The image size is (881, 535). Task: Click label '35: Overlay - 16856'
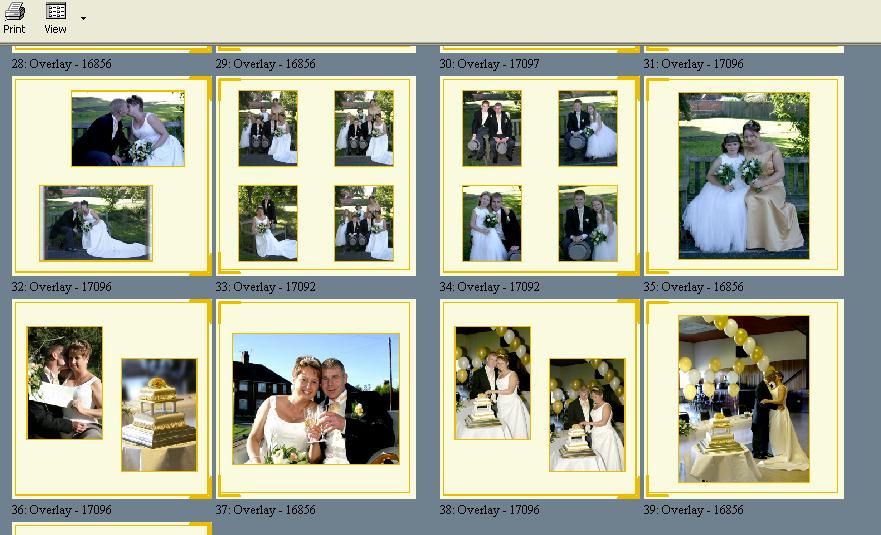(693, 287)
